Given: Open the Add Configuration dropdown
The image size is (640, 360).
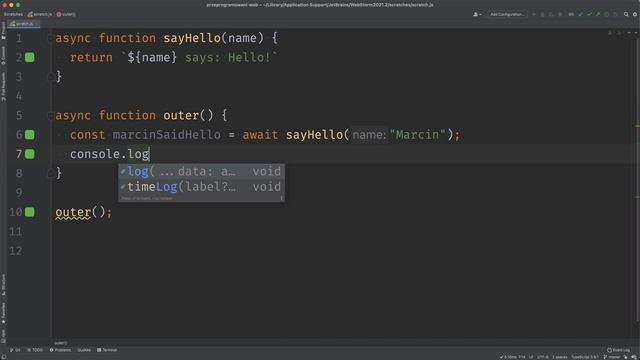Looking at the screenshot, I should 507,14.
